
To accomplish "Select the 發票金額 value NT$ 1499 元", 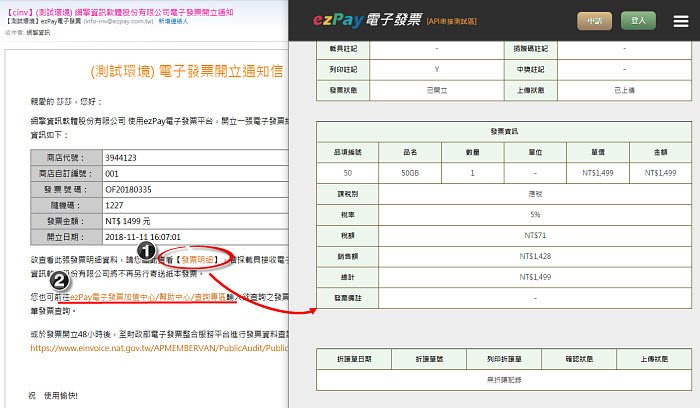I will coord(128,221).
